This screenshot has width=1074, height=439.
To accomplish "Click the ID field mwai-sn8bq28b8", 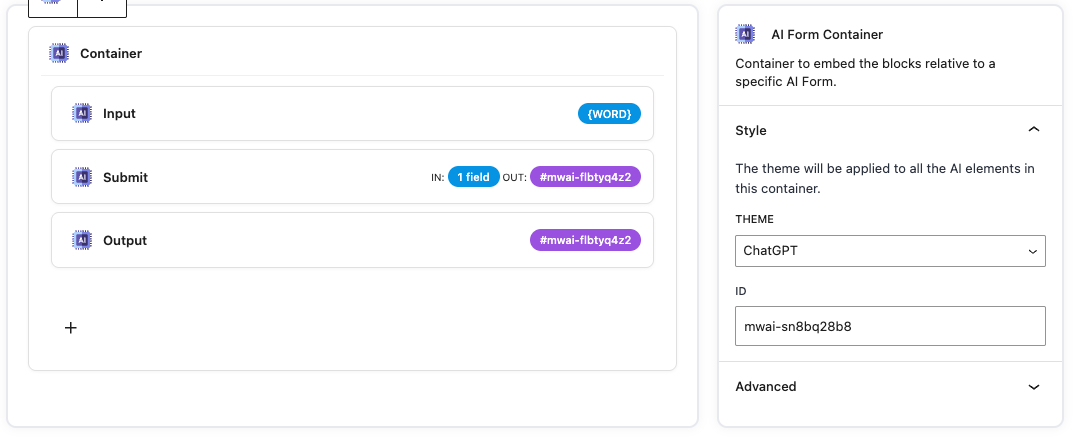I will (890, 326).
